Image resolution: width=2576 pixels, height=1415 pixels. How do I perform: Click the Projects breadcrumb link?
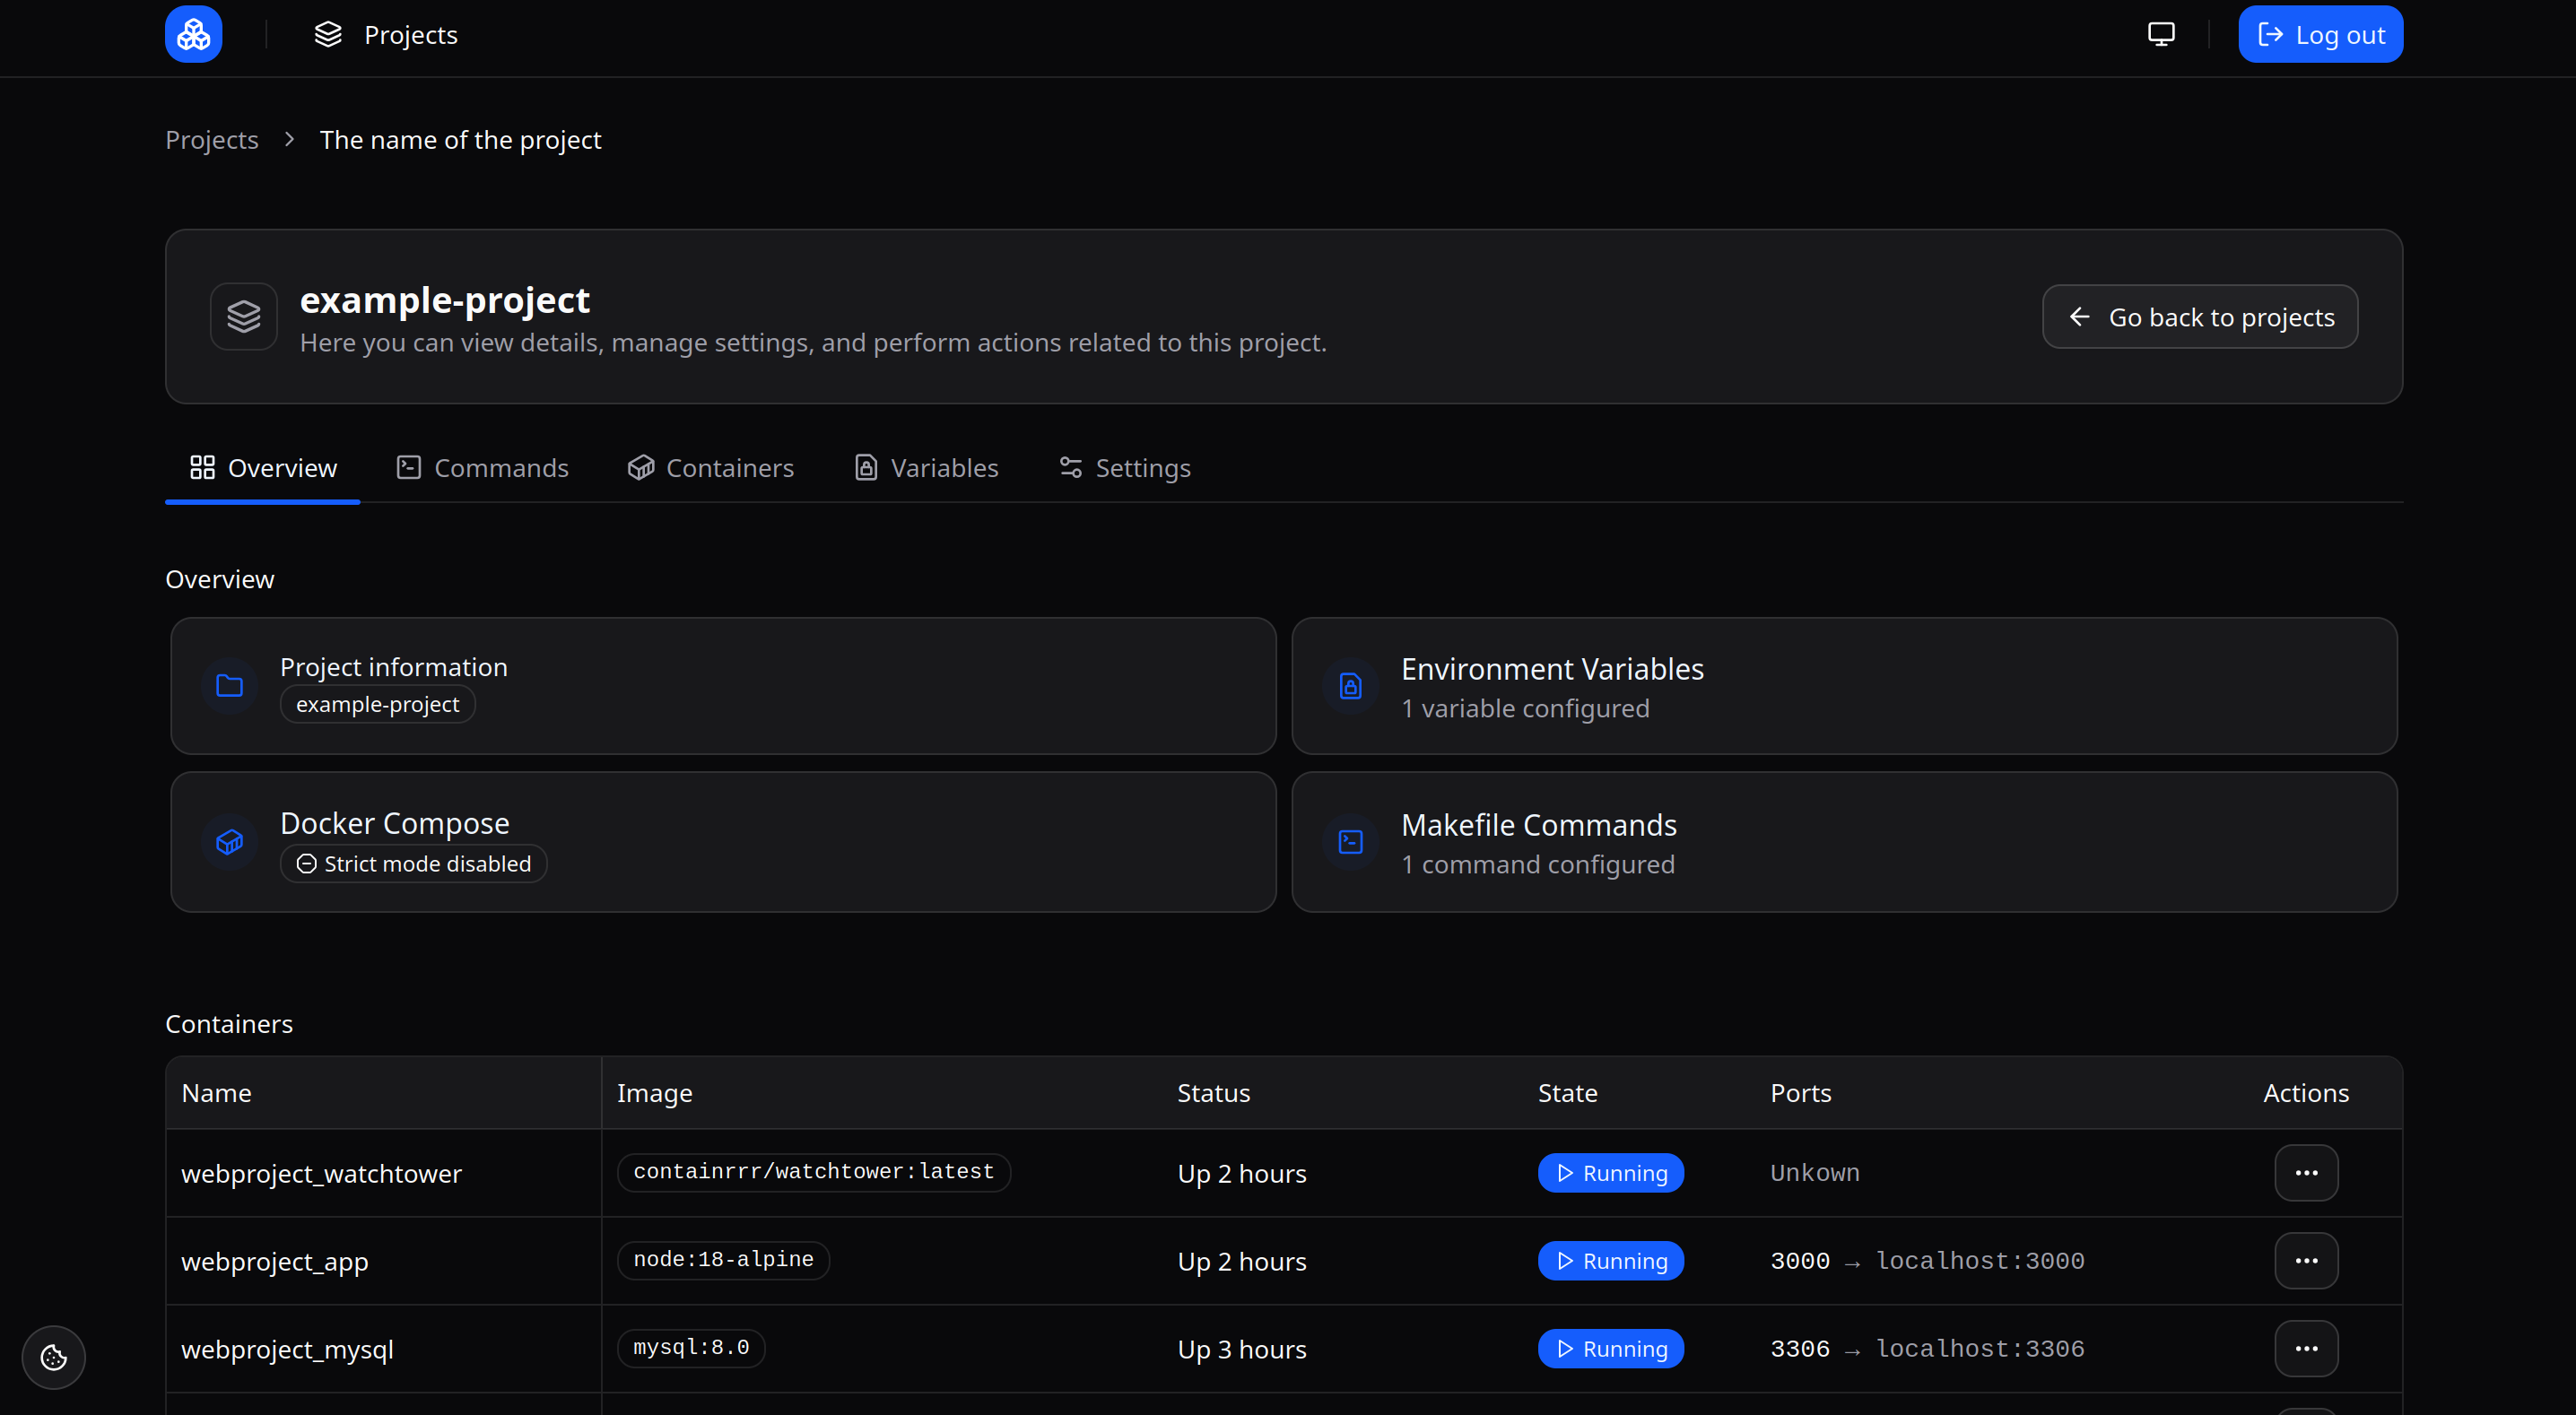click(x=211, y=140)
